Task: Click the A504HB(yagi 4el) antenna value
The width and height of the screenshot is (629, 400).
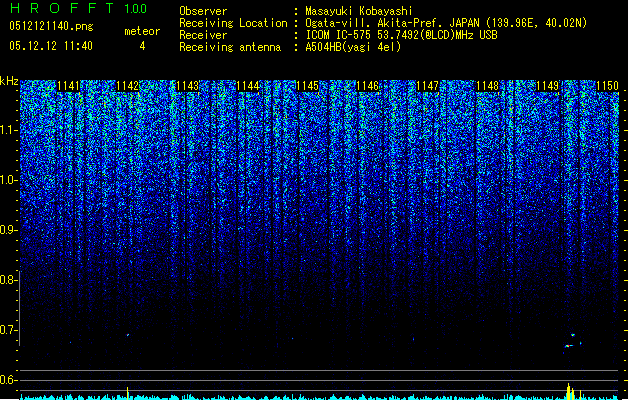Action: pyautogui.click(x=353, y=47)
